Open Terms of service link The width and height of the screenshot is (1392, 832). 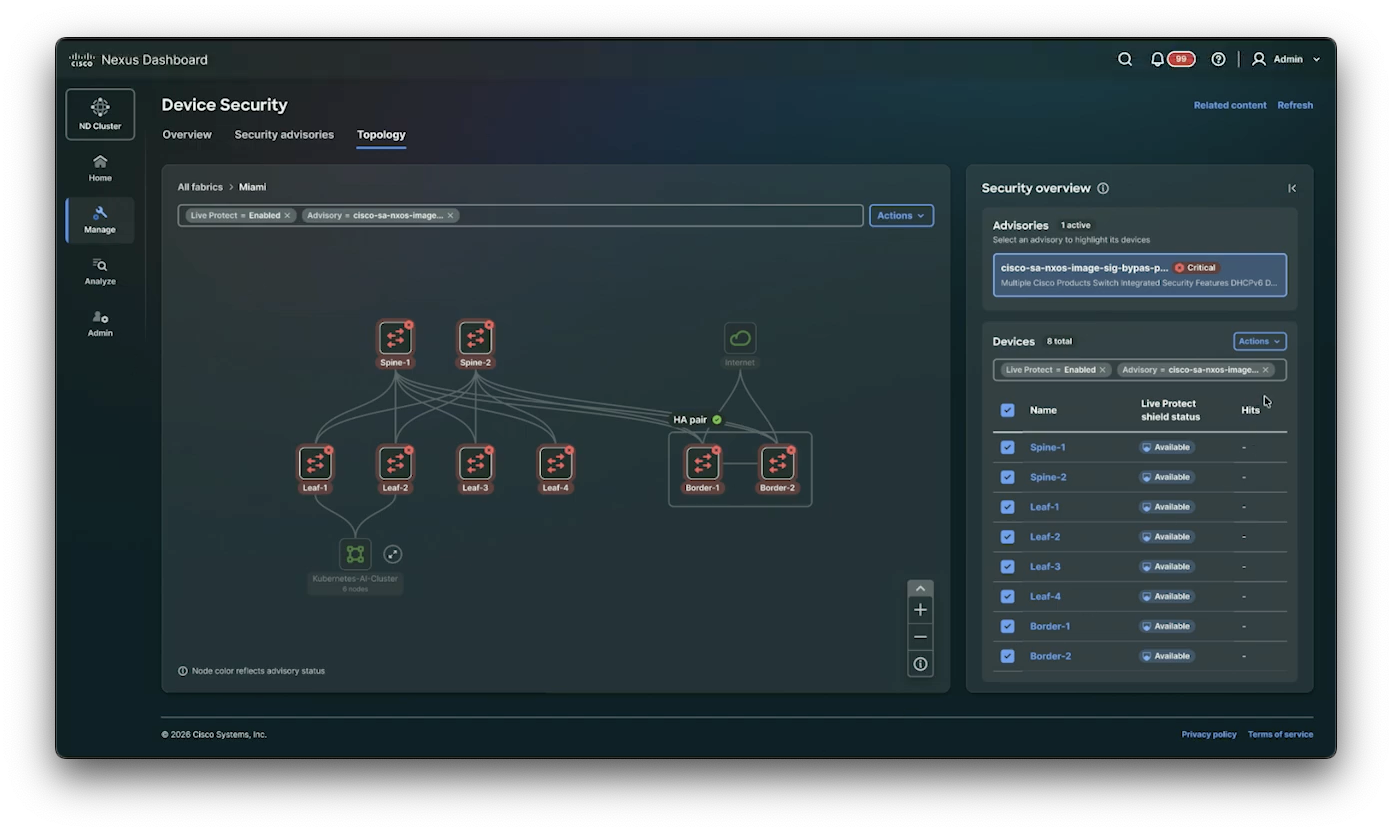point(1280,734)
